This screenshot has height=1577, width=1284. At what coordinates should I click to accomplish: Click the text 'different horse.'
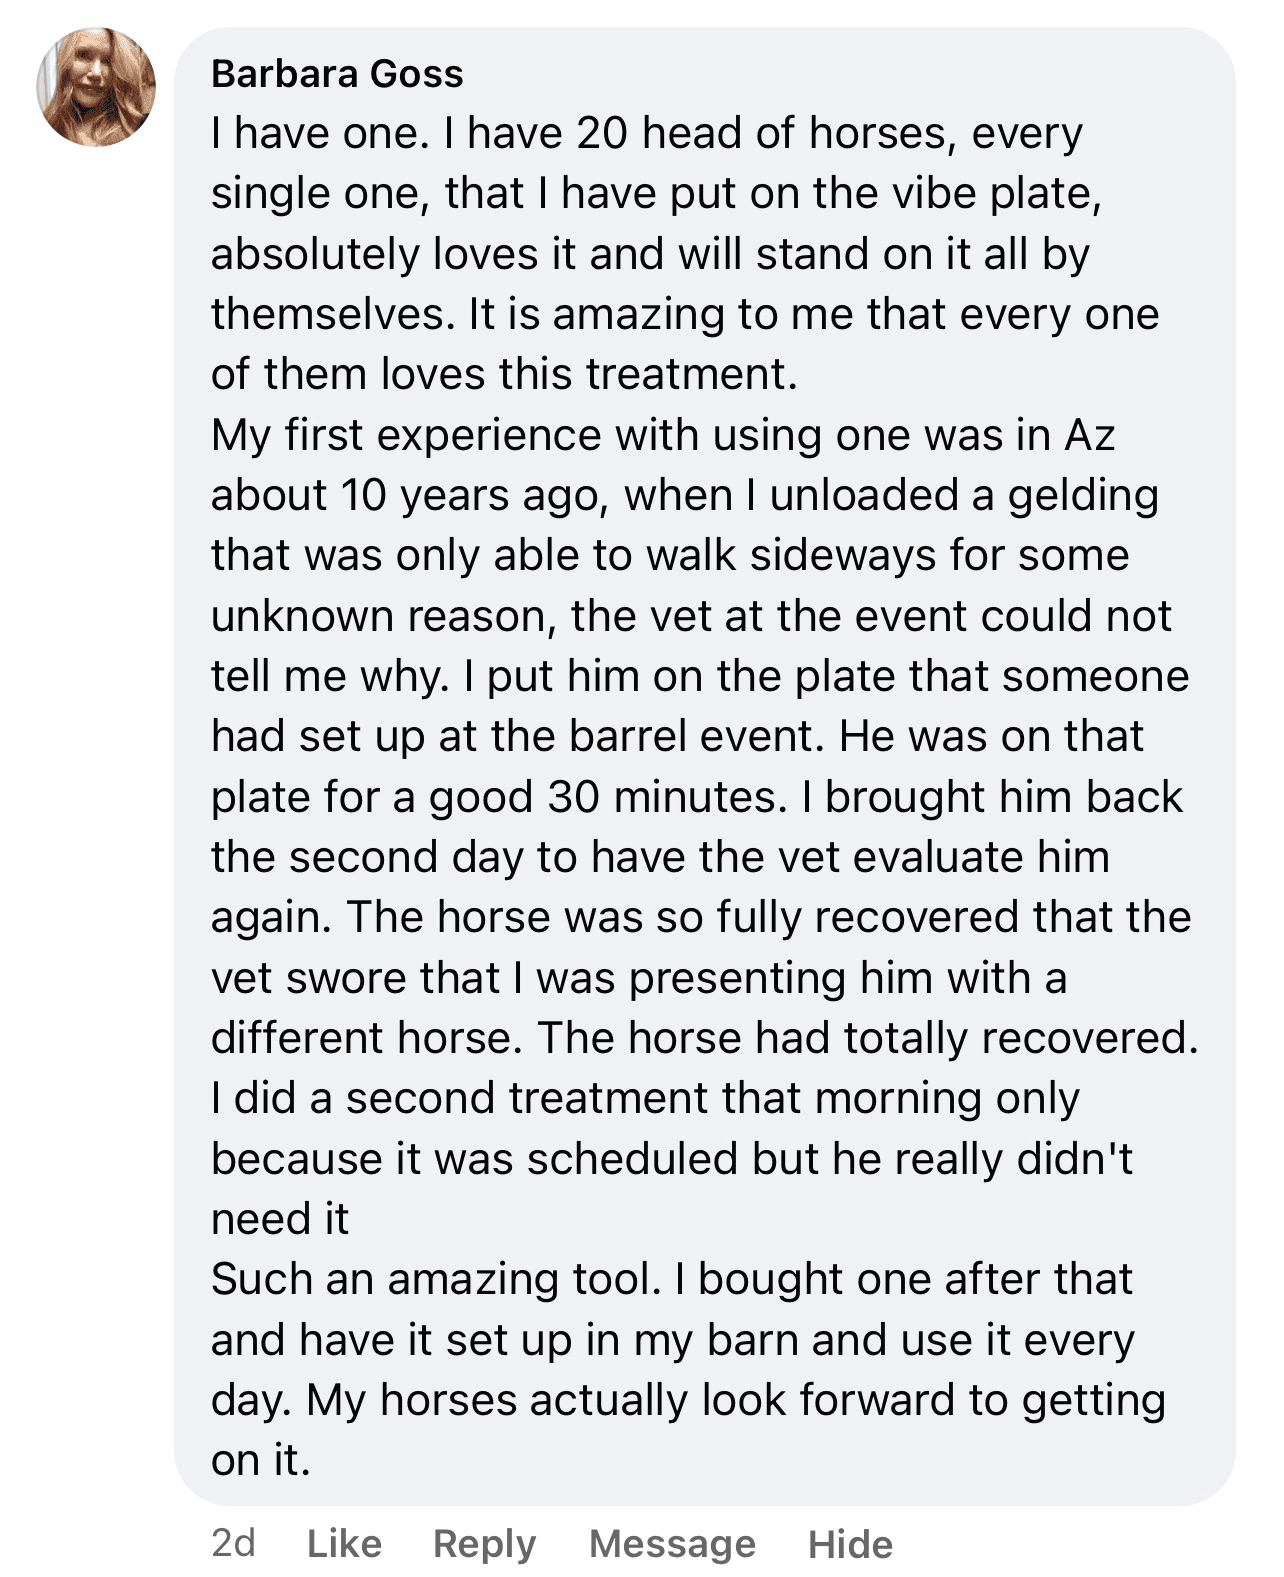tap(366, 1038)
